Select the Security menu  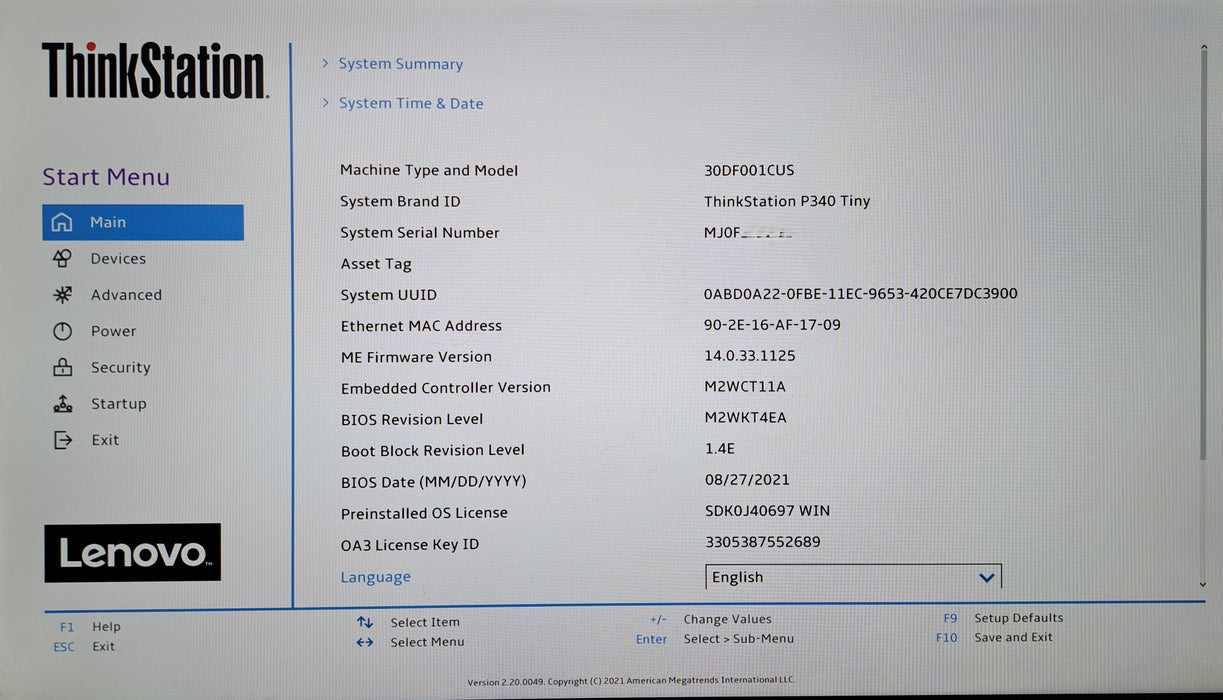click(x=120, y=367)
